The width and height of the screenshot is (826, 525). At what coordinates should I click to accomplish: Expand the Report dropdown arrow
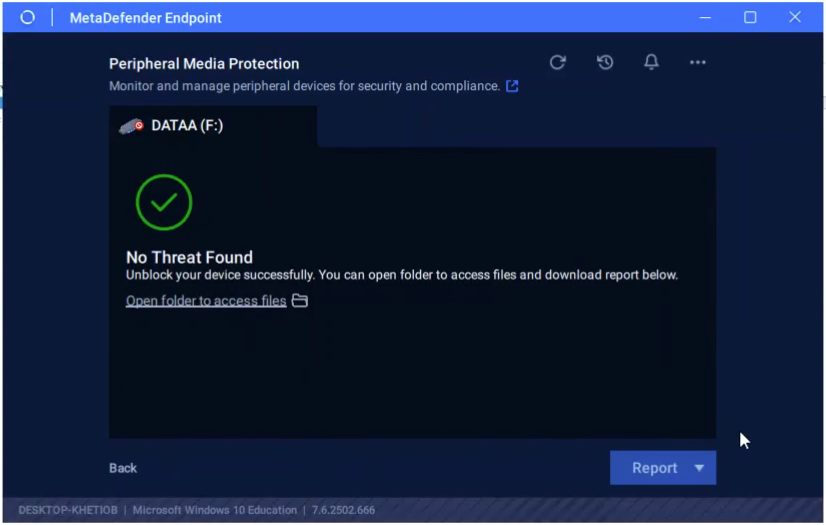[699, 468]
